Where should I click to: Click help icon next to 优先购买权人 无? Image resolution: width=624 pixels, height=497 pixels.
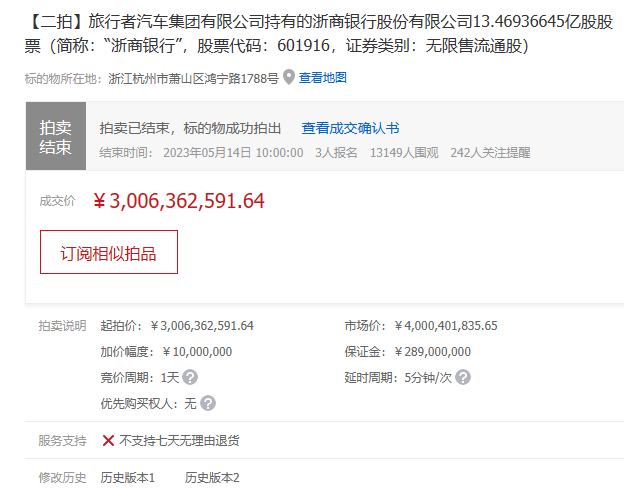click(208, 403)
